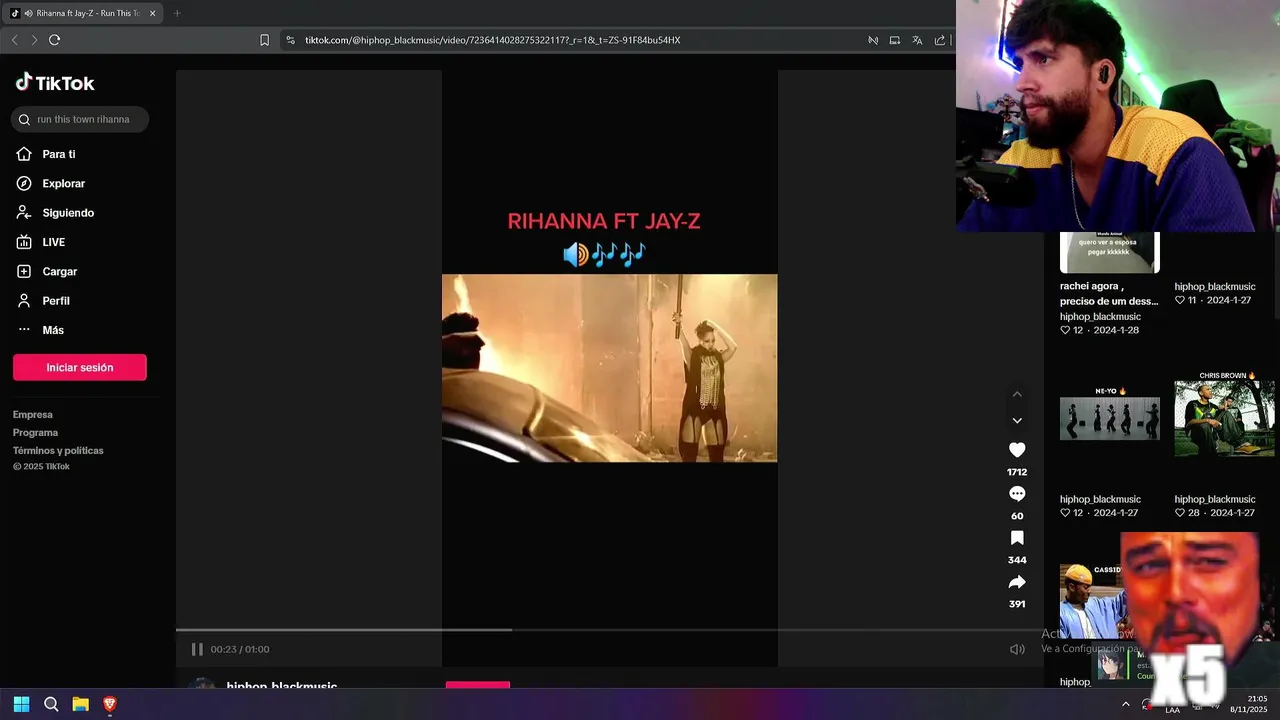The height and width of the screenshot is (720, 1280).
Task: Select the Rihanna ft Jay-Z browser tab
Action: [x=83, y=13]
